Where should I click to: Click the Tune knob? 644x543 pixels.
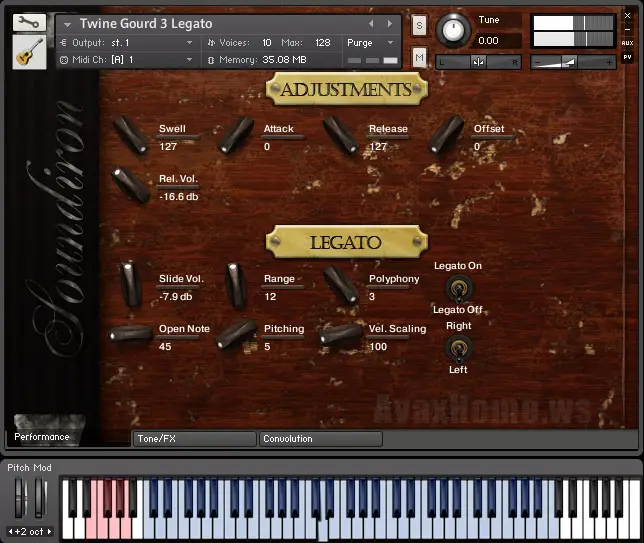tap(453, 30)
